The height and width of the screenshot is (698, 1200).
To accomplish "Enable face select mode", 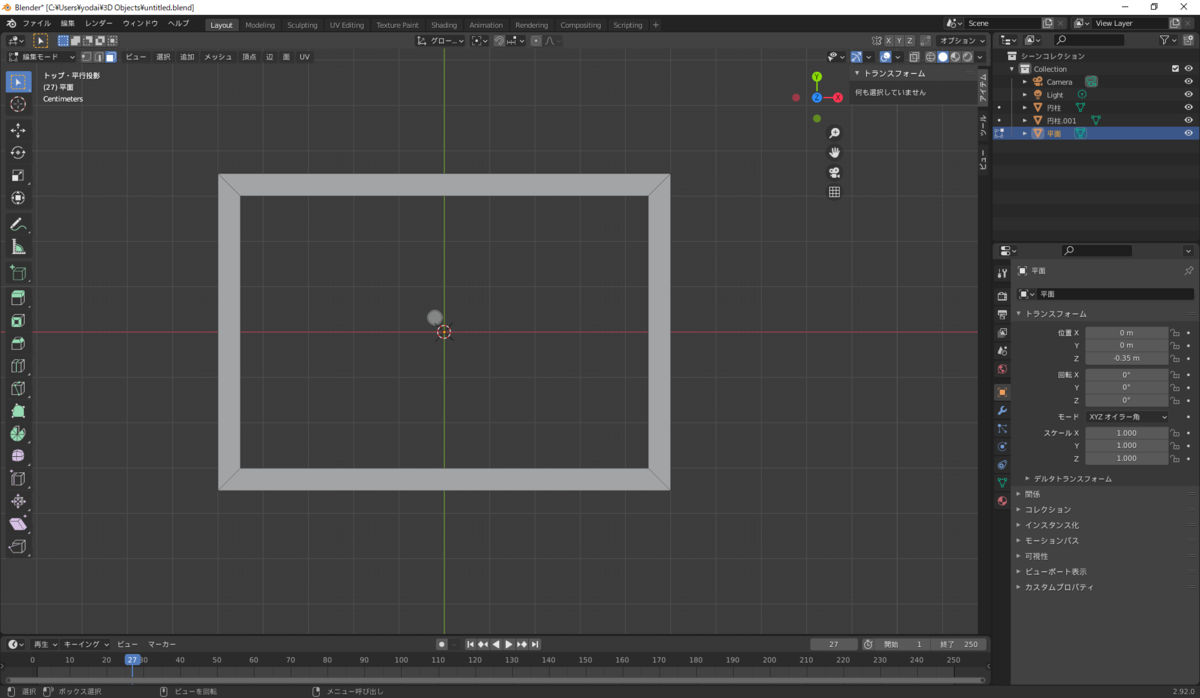I will tap(110, 57).
